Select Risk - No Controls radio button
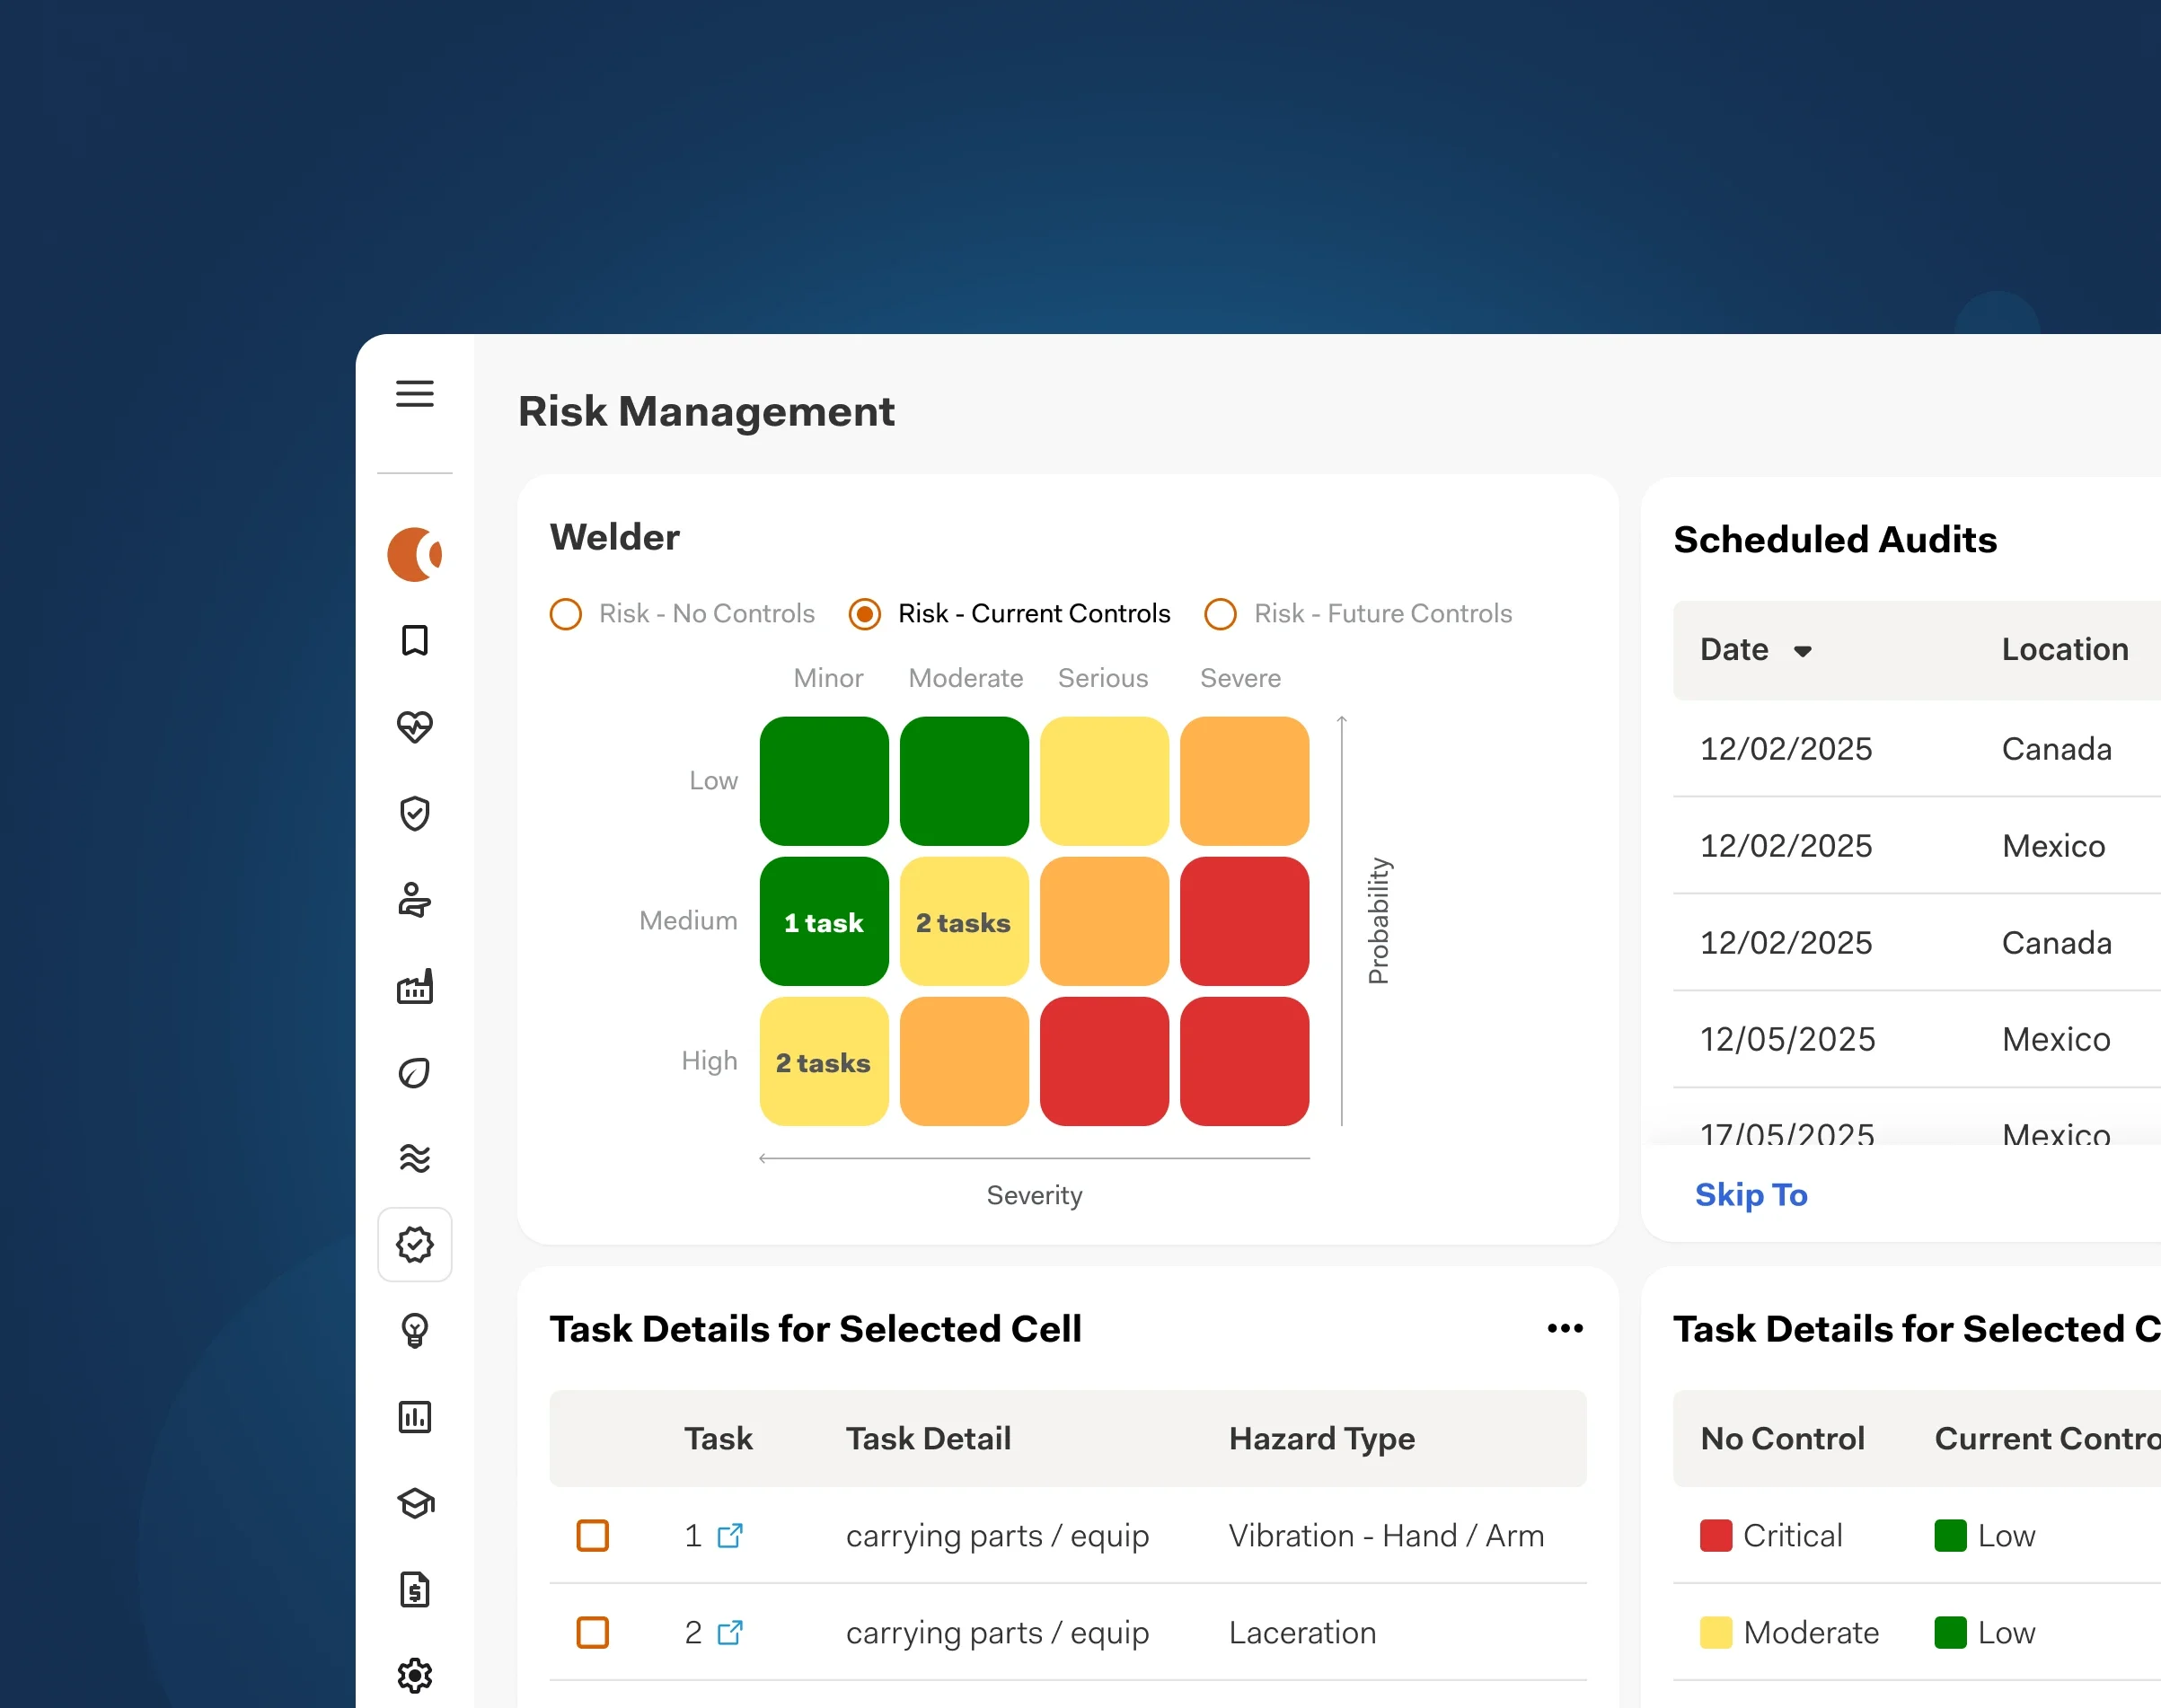 point(566,613)
